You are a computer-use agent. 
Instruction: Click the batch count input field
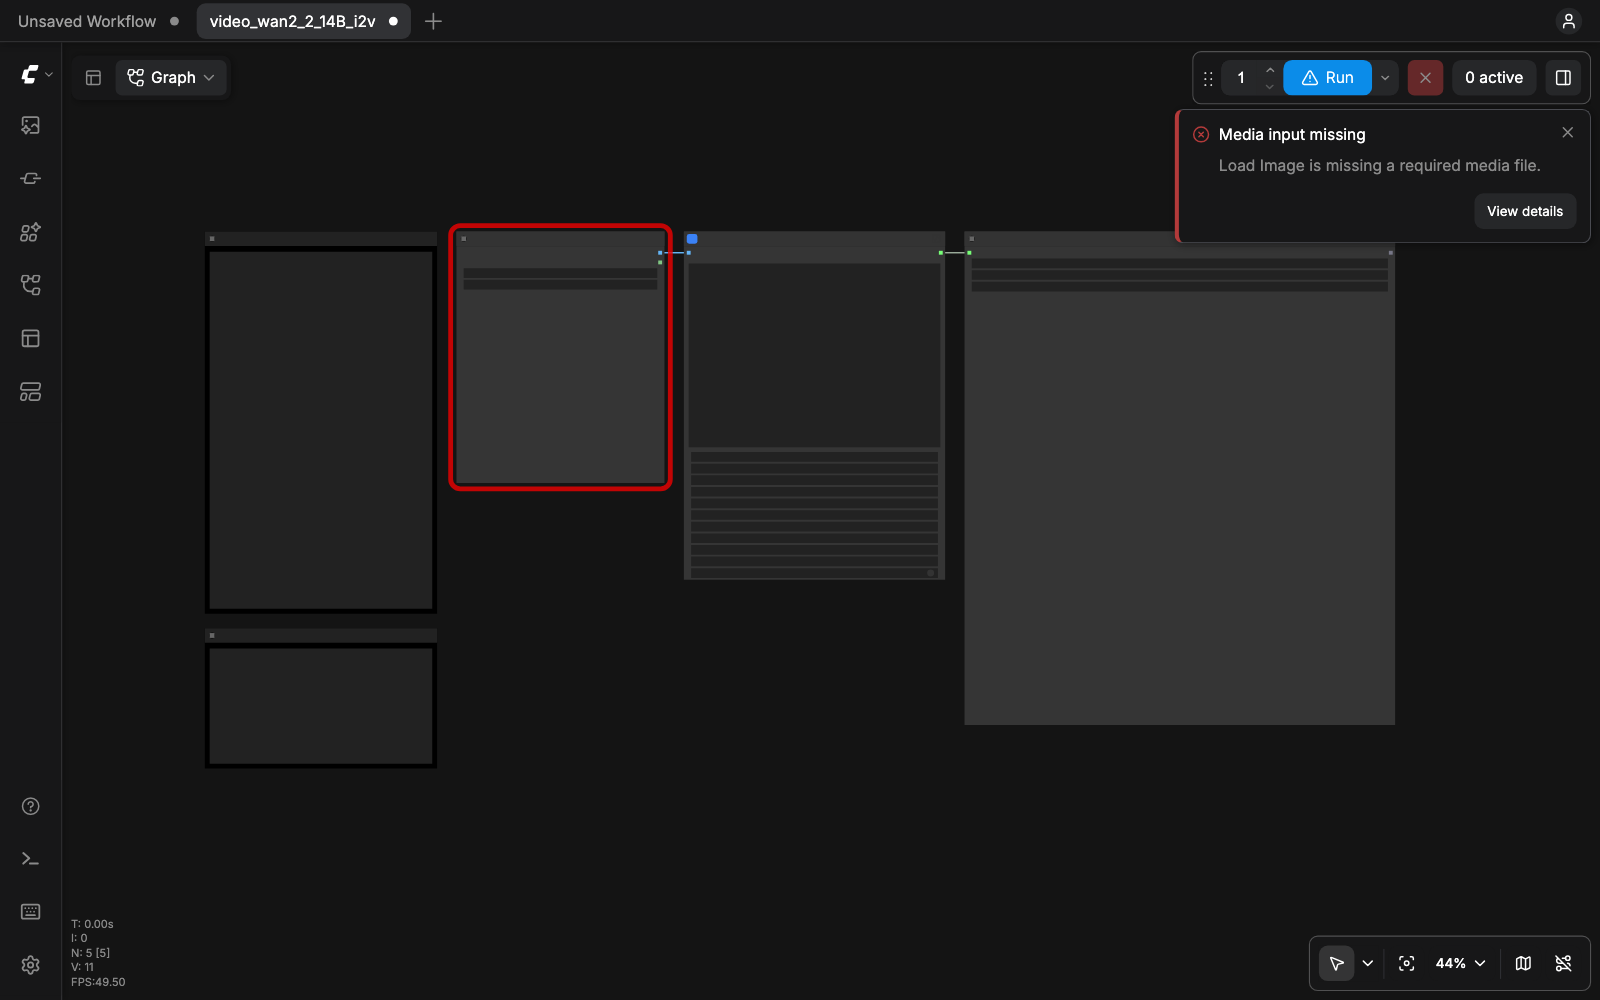pos(1242,77)
